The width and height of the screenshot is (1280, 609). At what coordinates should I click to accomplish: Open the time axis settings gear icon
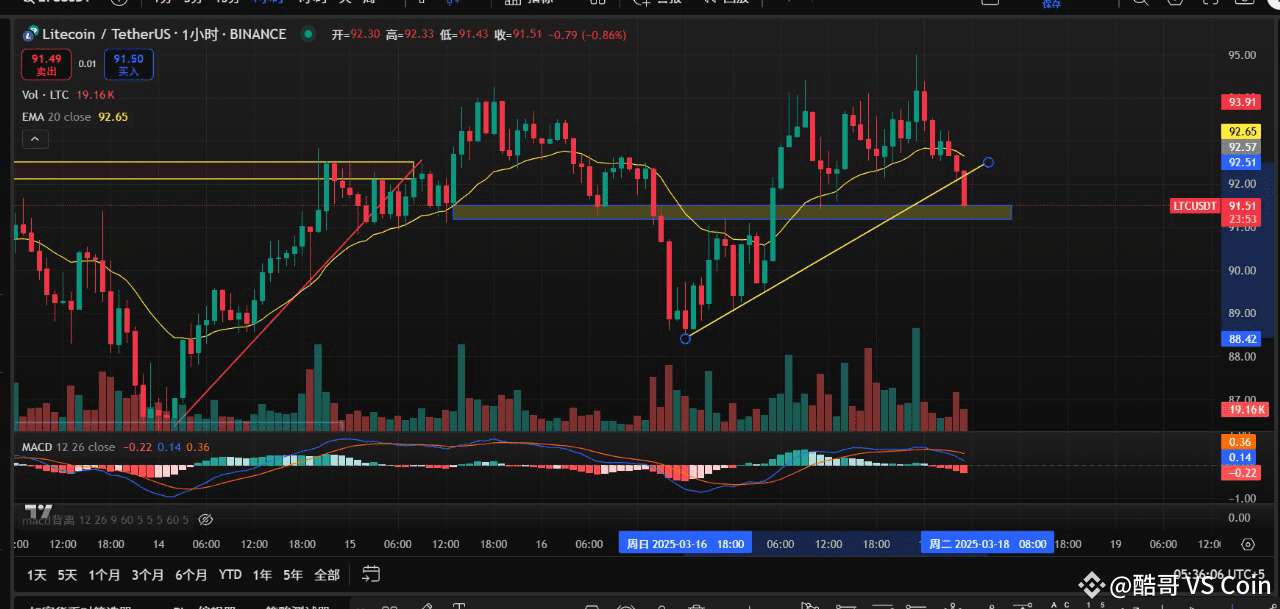click(x=1247, y=544)
